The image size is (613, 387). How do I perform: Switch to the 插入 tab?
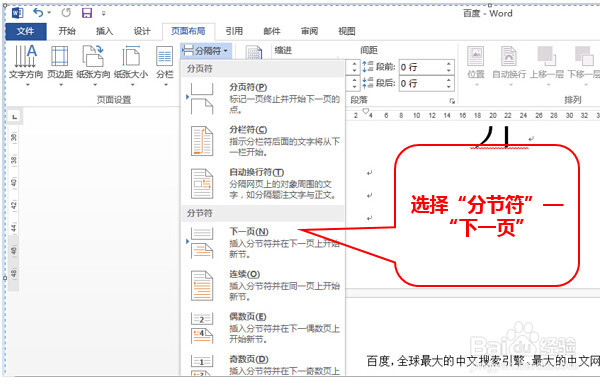[104, 31]
